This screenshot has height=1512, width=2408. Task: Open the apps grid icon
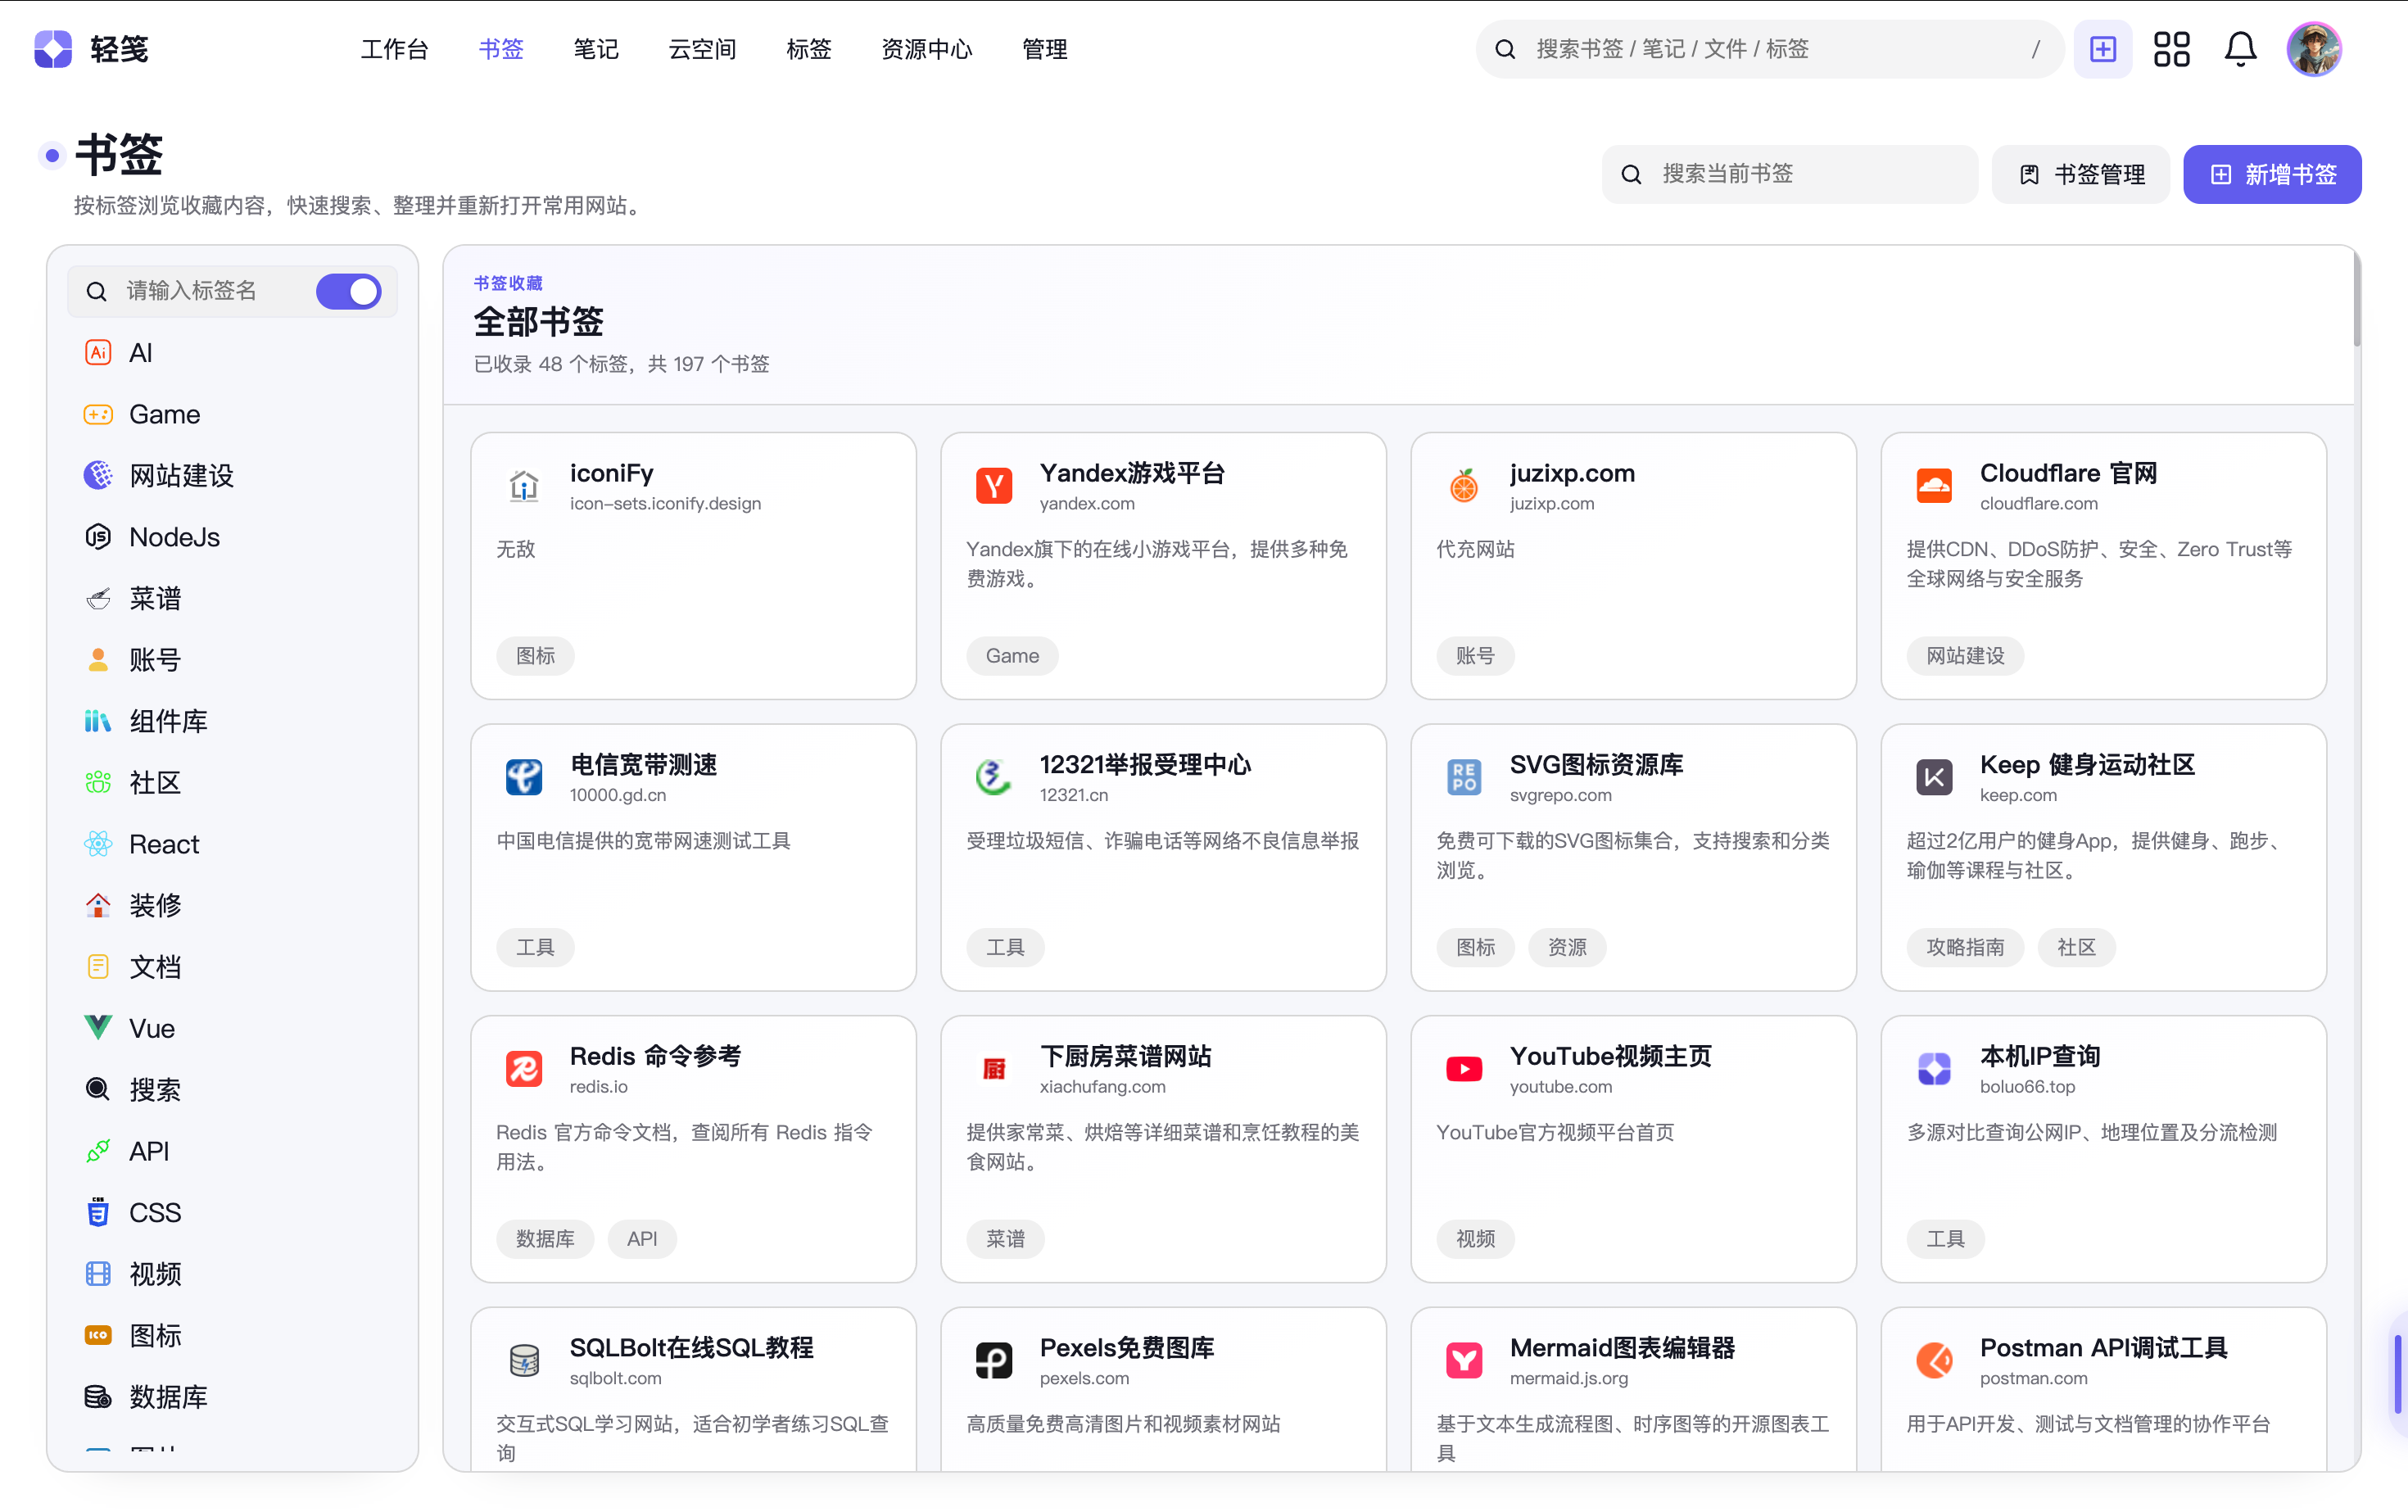click(x=2171, y=49)
